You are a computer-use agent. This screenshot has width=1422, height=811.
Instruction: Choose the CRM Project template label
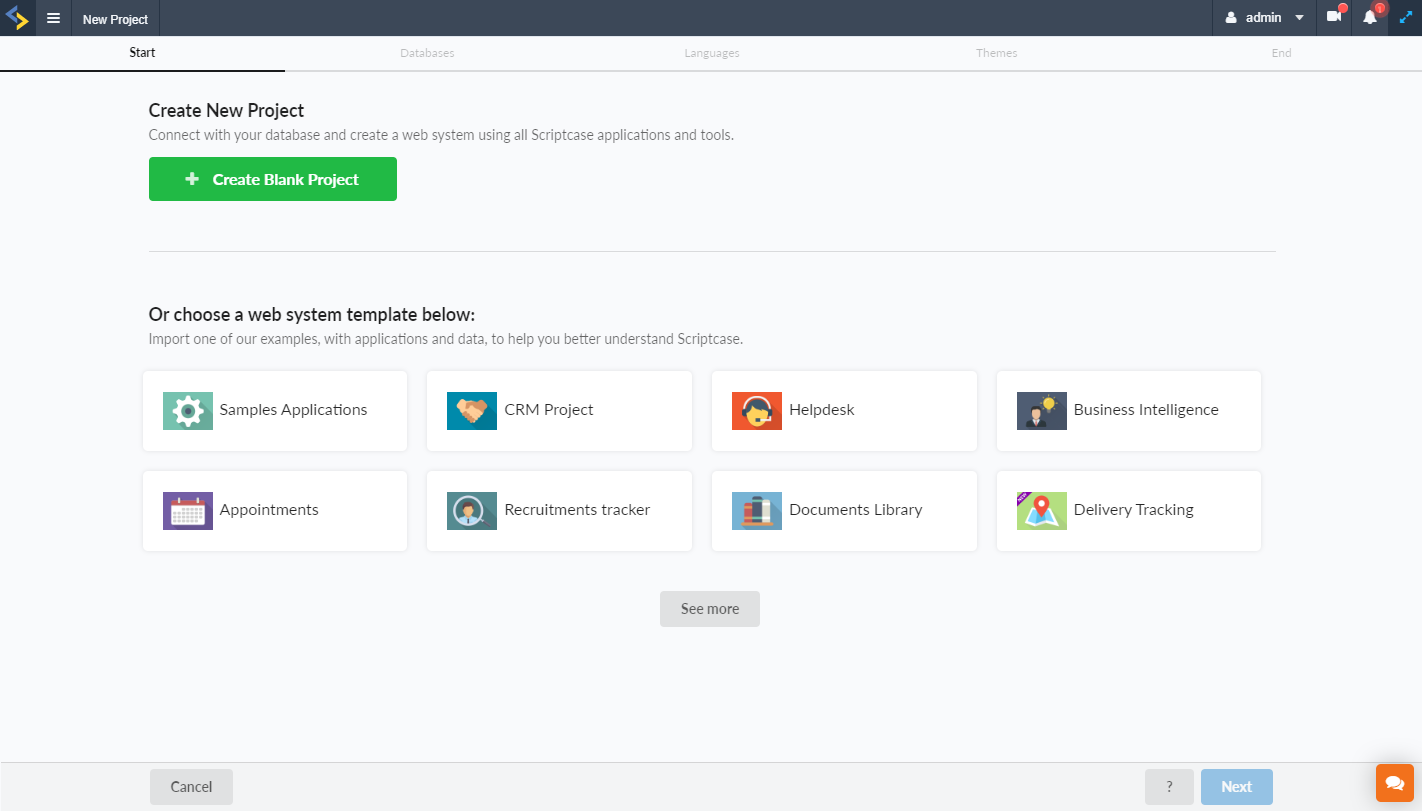coord(549,410)
